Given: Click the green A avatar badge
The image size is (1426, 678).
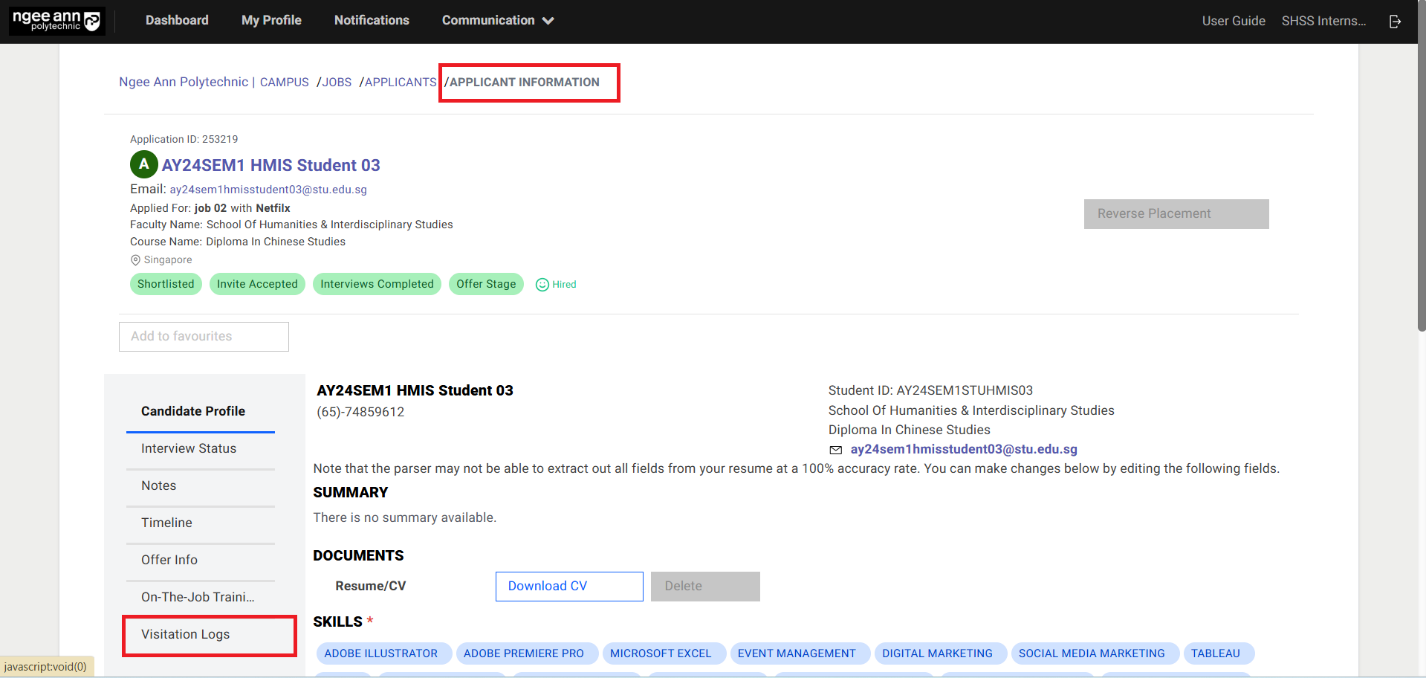Looking at the screenshot, I should pyautogui.click(x=143, y=164).
